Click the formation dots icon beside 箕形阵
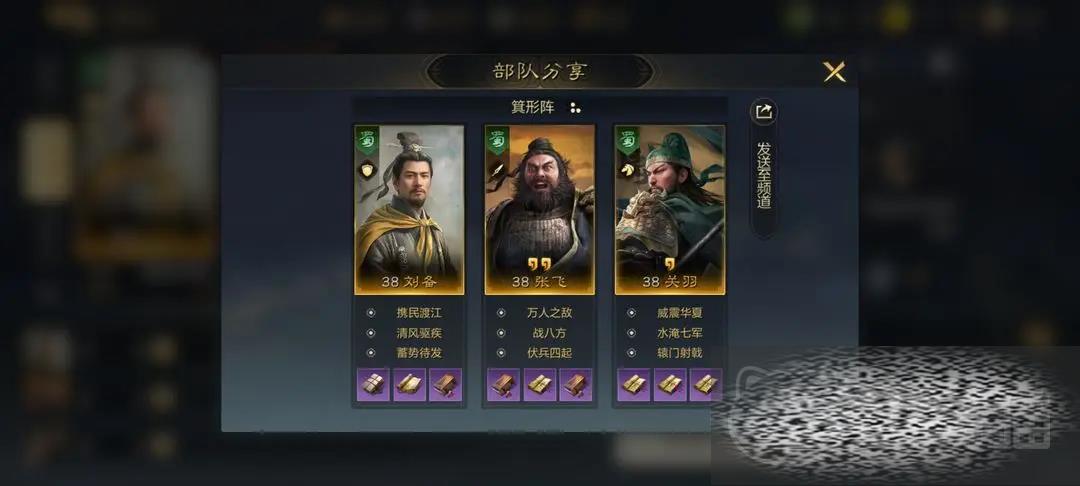The width and height of the screenshot is (1080, 486). coord(575,107)
